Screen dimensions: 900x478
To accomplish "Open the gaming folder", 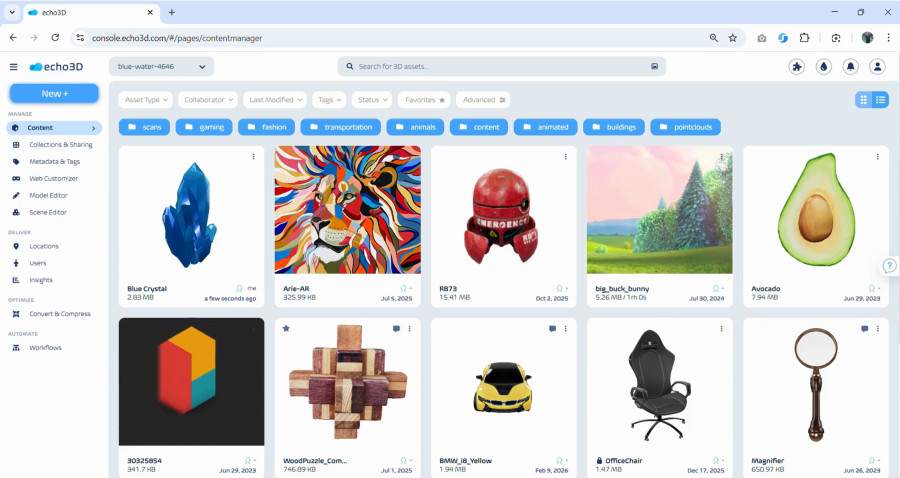I will point(204,127).
